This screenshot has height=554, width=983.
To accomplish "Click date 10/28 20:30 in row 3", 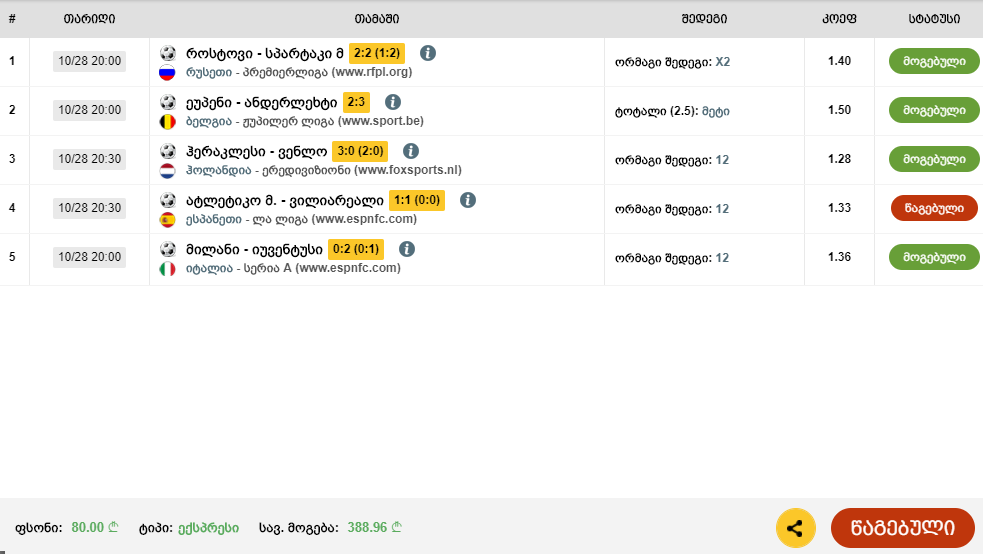I will (x=90, y=159).
